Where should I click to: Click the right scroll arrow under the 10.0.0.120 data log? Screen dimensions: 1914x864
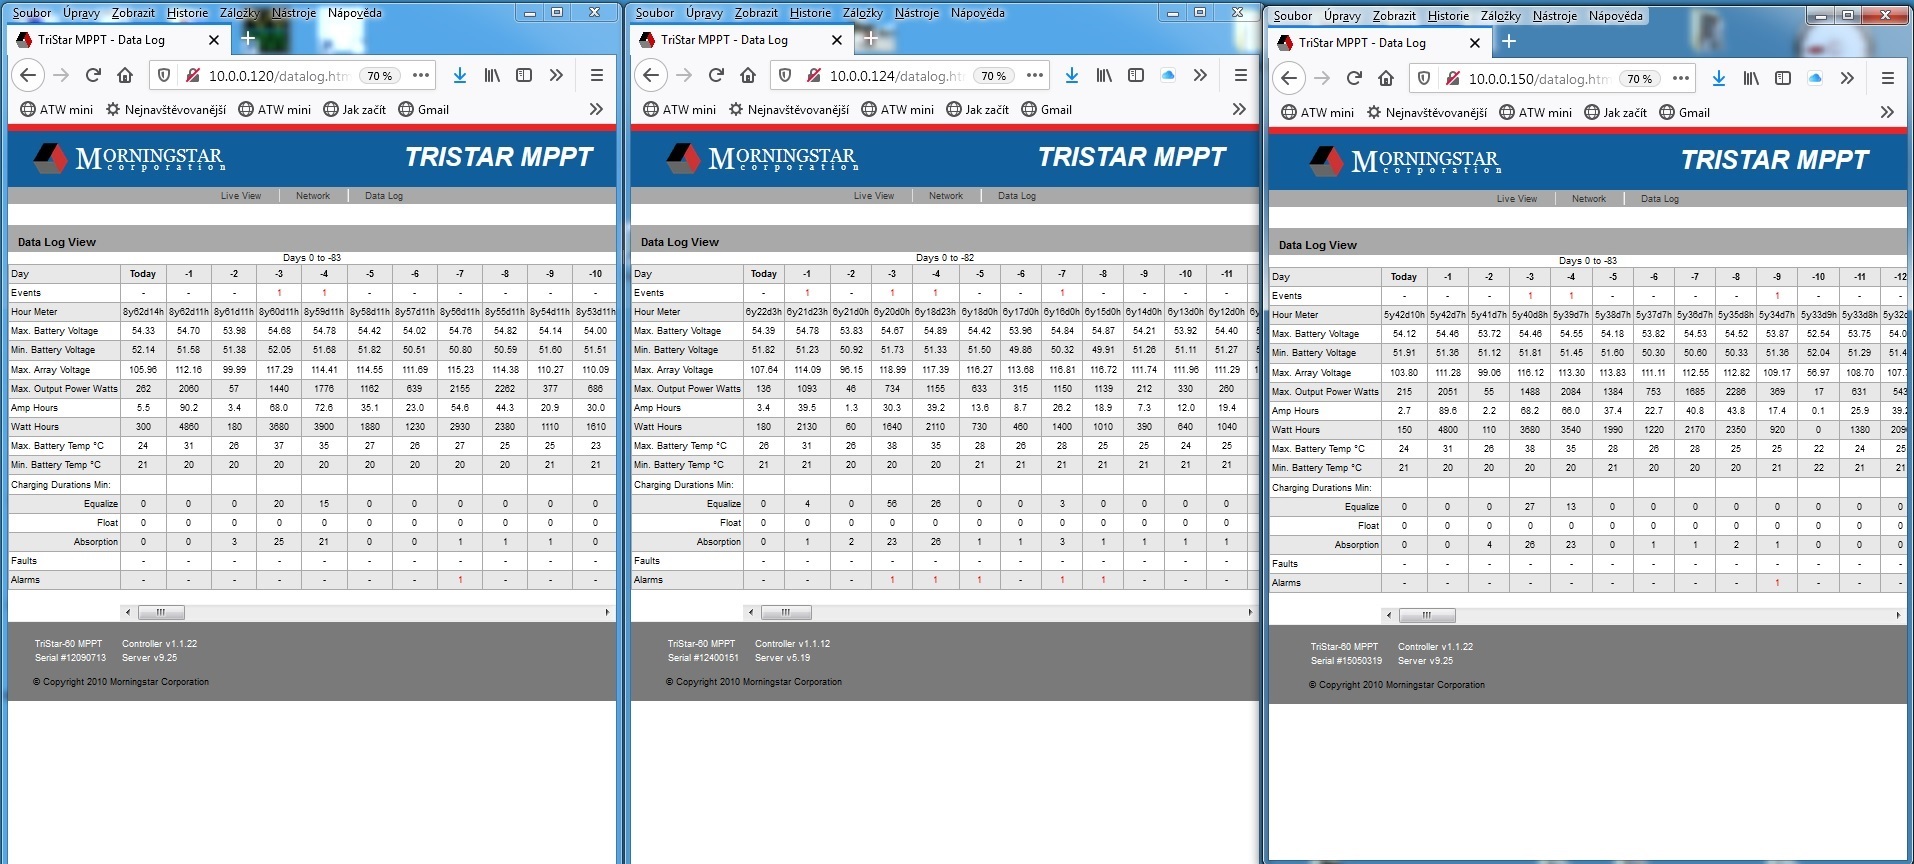[607, 612]
